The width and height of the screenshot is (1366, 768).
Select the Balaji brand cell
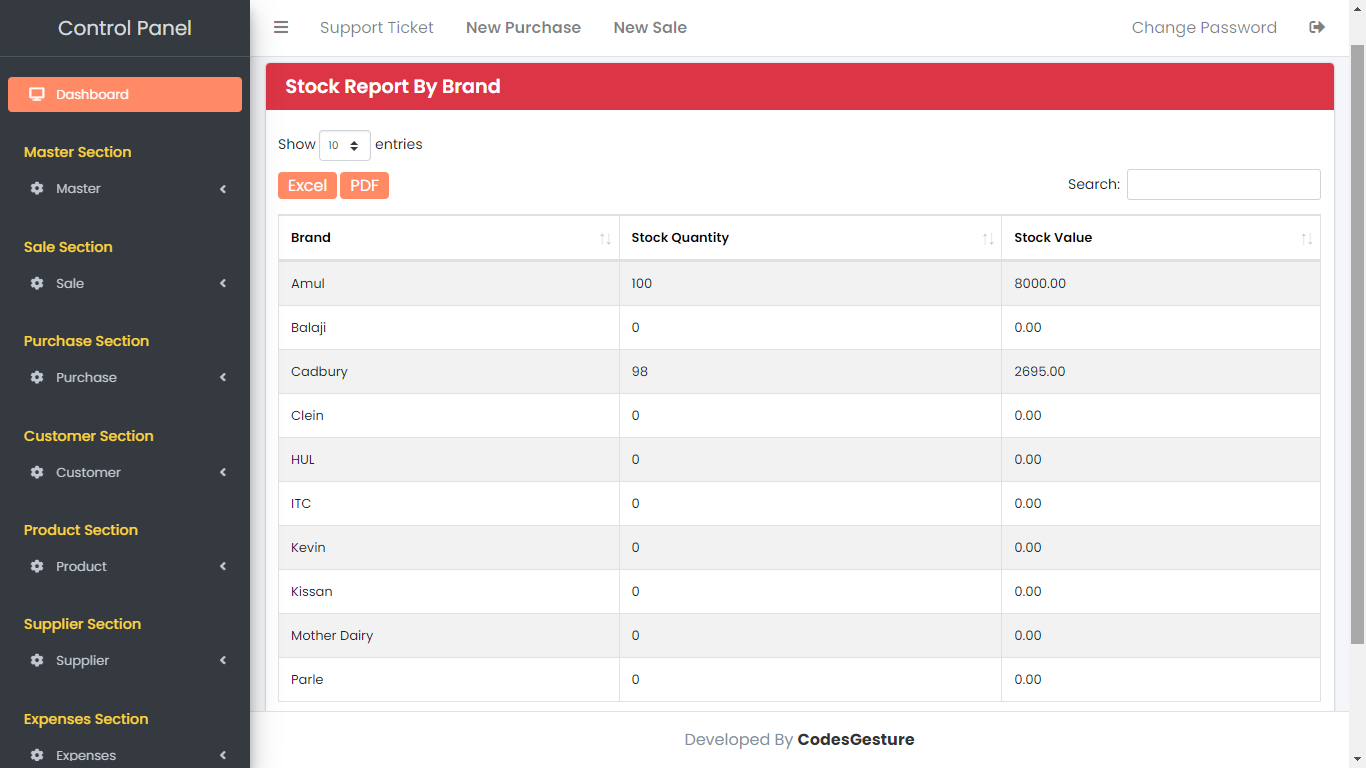(449, 327)
